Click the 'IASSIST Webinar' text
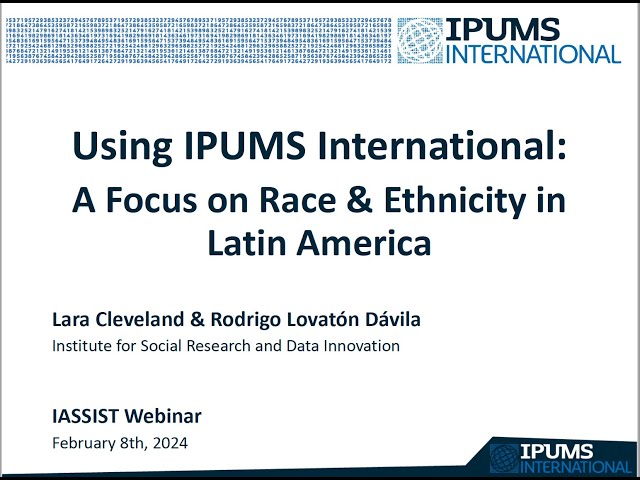 [127, 416]
